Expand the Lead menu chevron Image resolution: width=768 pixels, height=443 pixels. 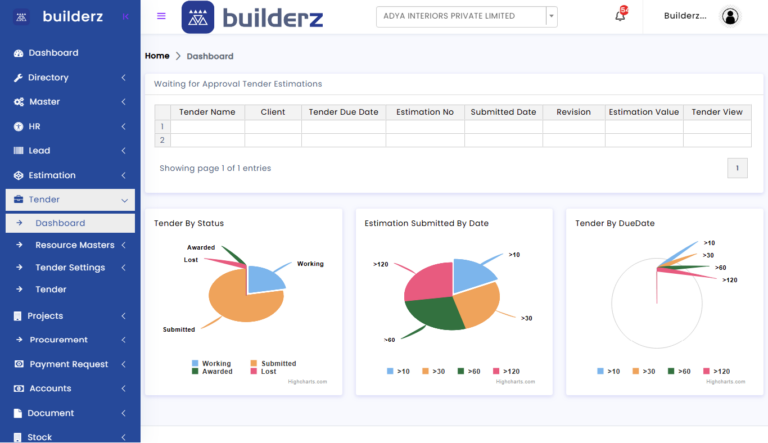[123, 150]
